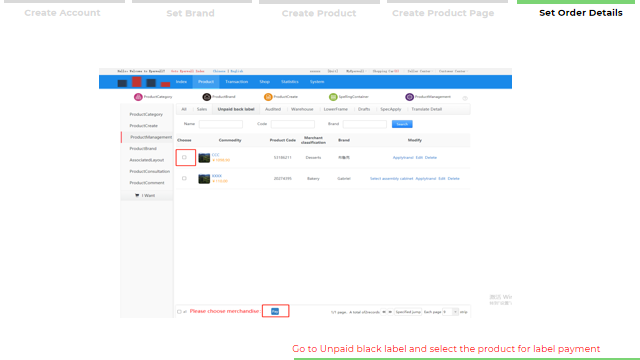Focus the Name search field

(221, 124)
